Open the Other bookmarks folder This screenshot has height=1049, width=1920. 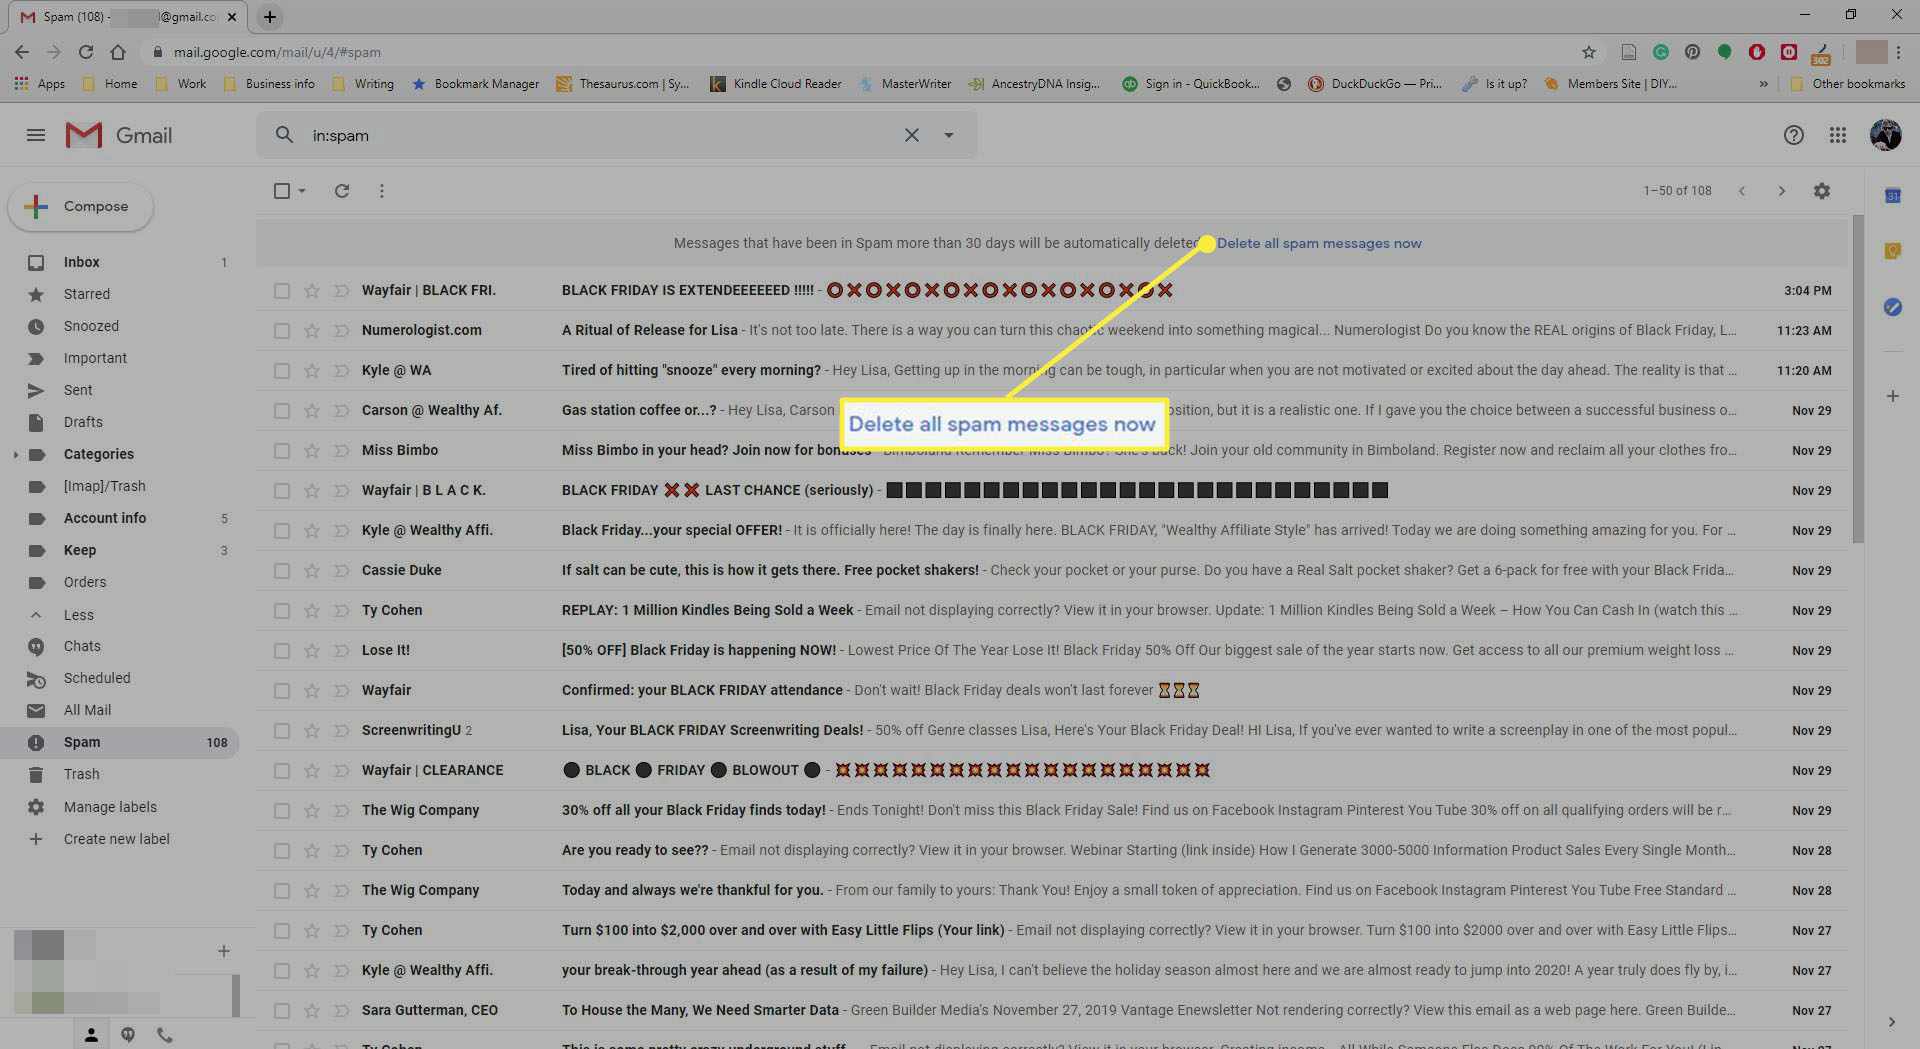[x=1847, y=84]
